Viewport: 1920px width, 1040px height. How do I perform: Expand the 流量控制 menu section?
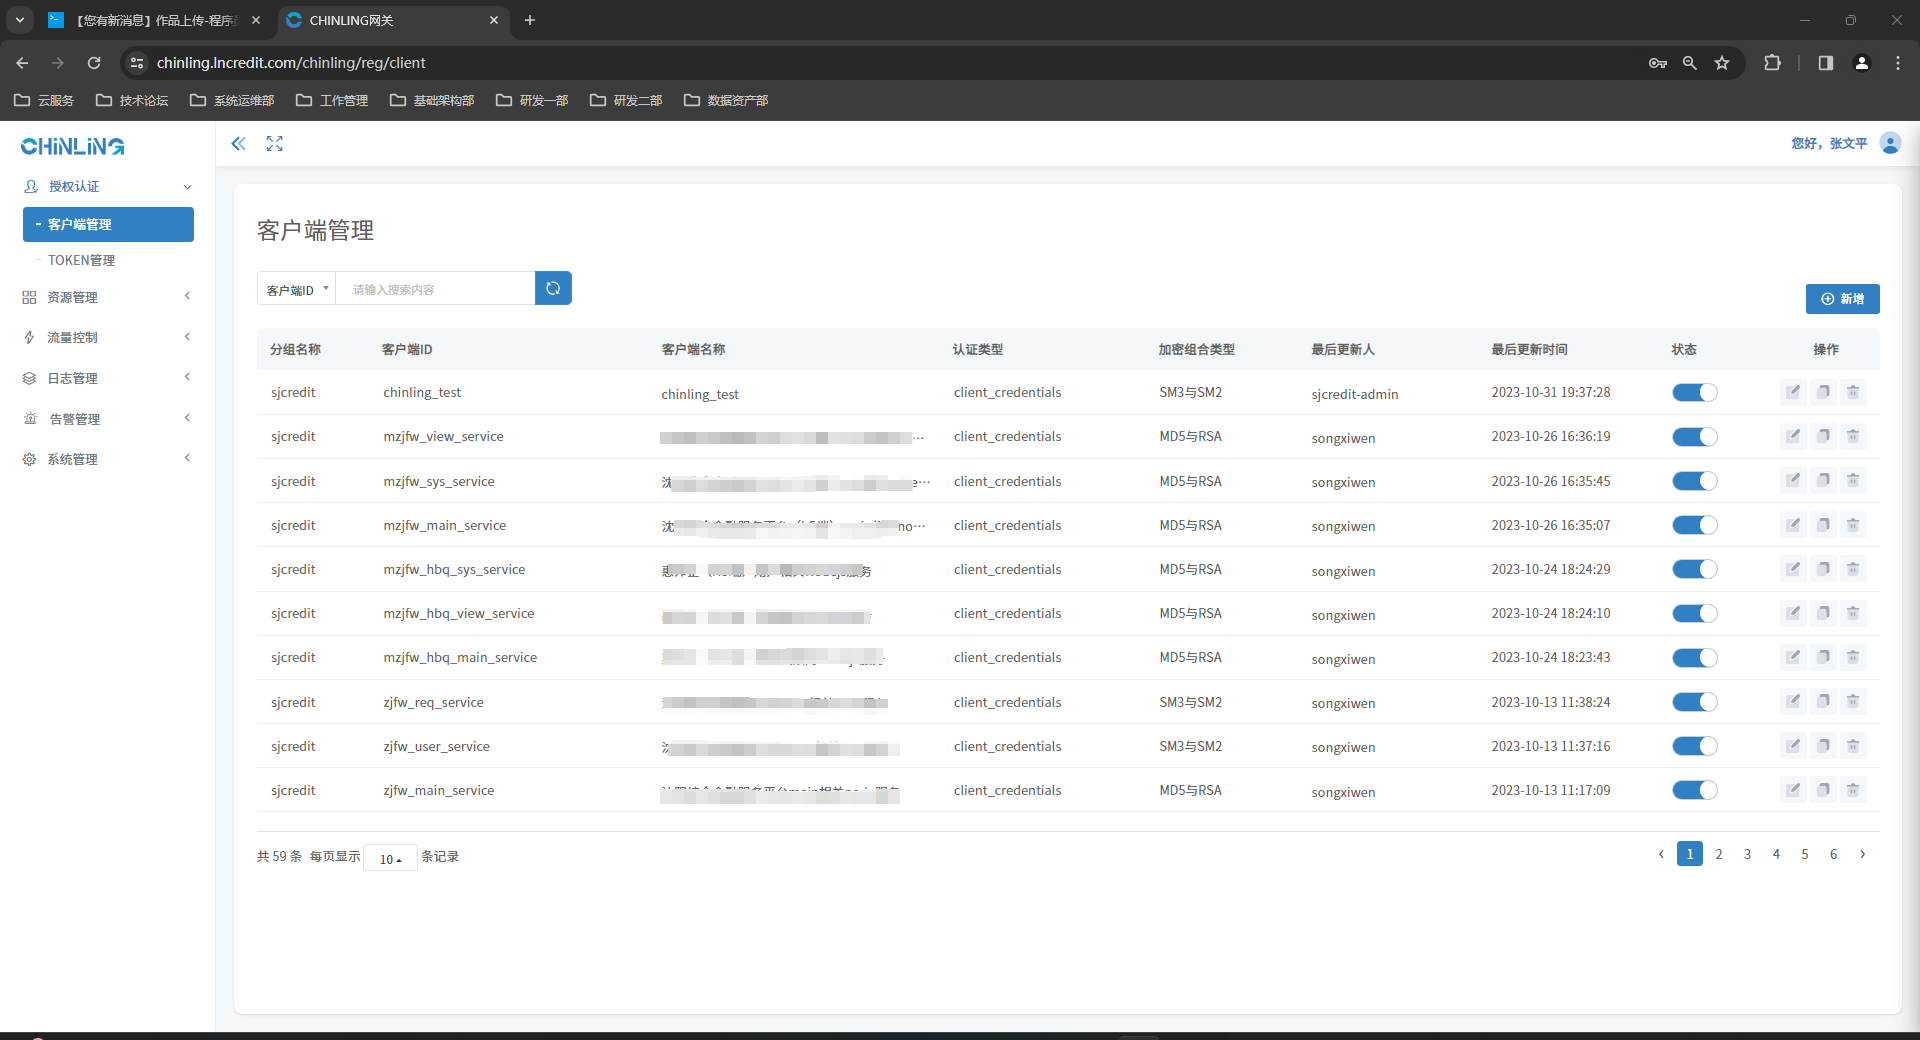108,337
